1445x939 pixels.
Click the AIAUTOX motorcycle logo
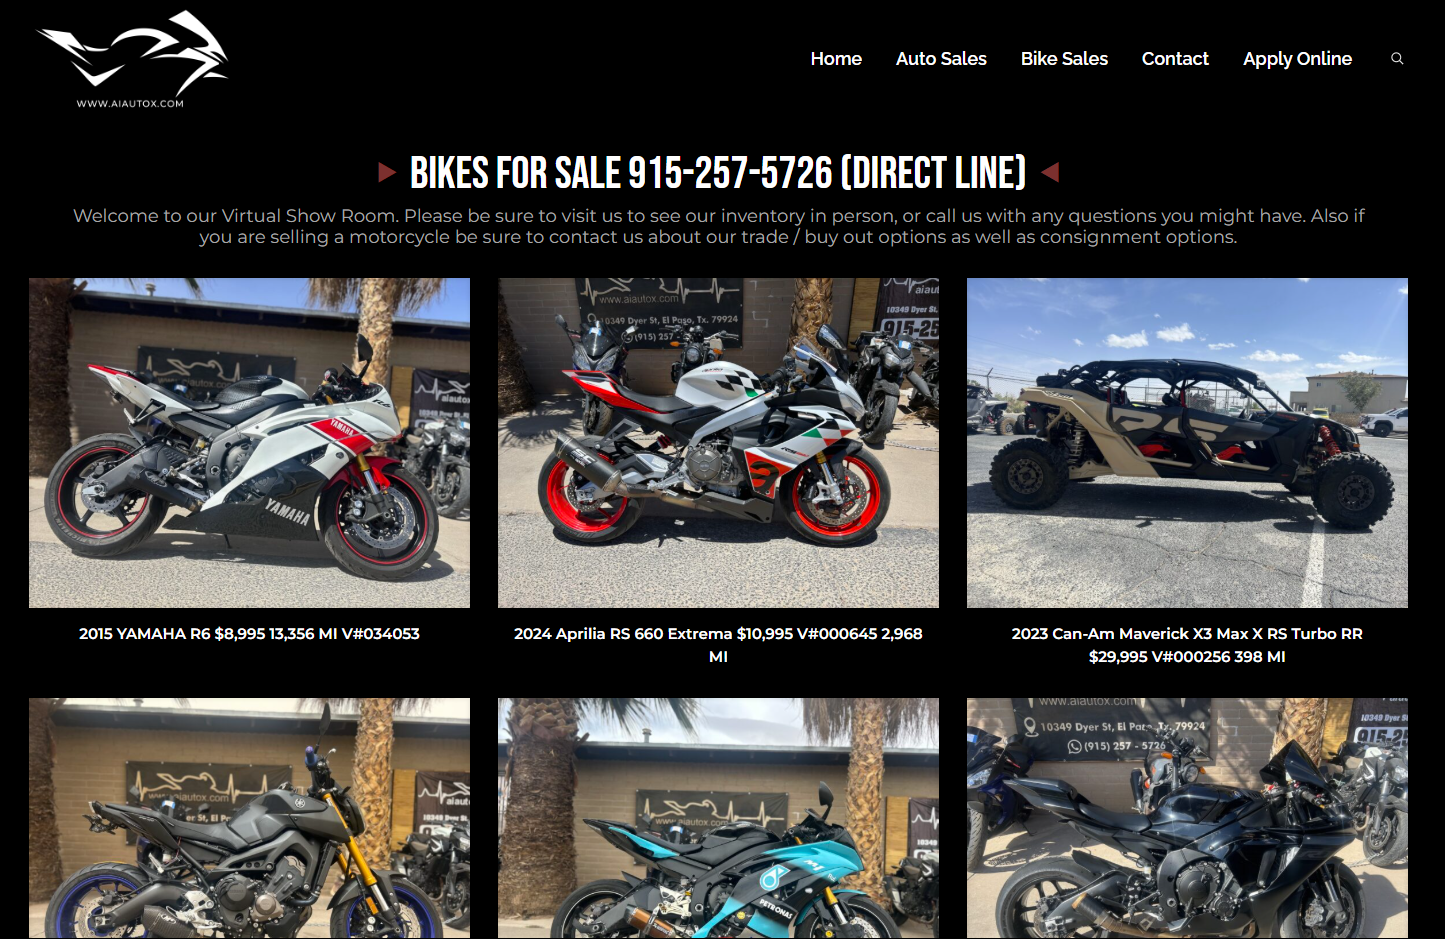132,59
